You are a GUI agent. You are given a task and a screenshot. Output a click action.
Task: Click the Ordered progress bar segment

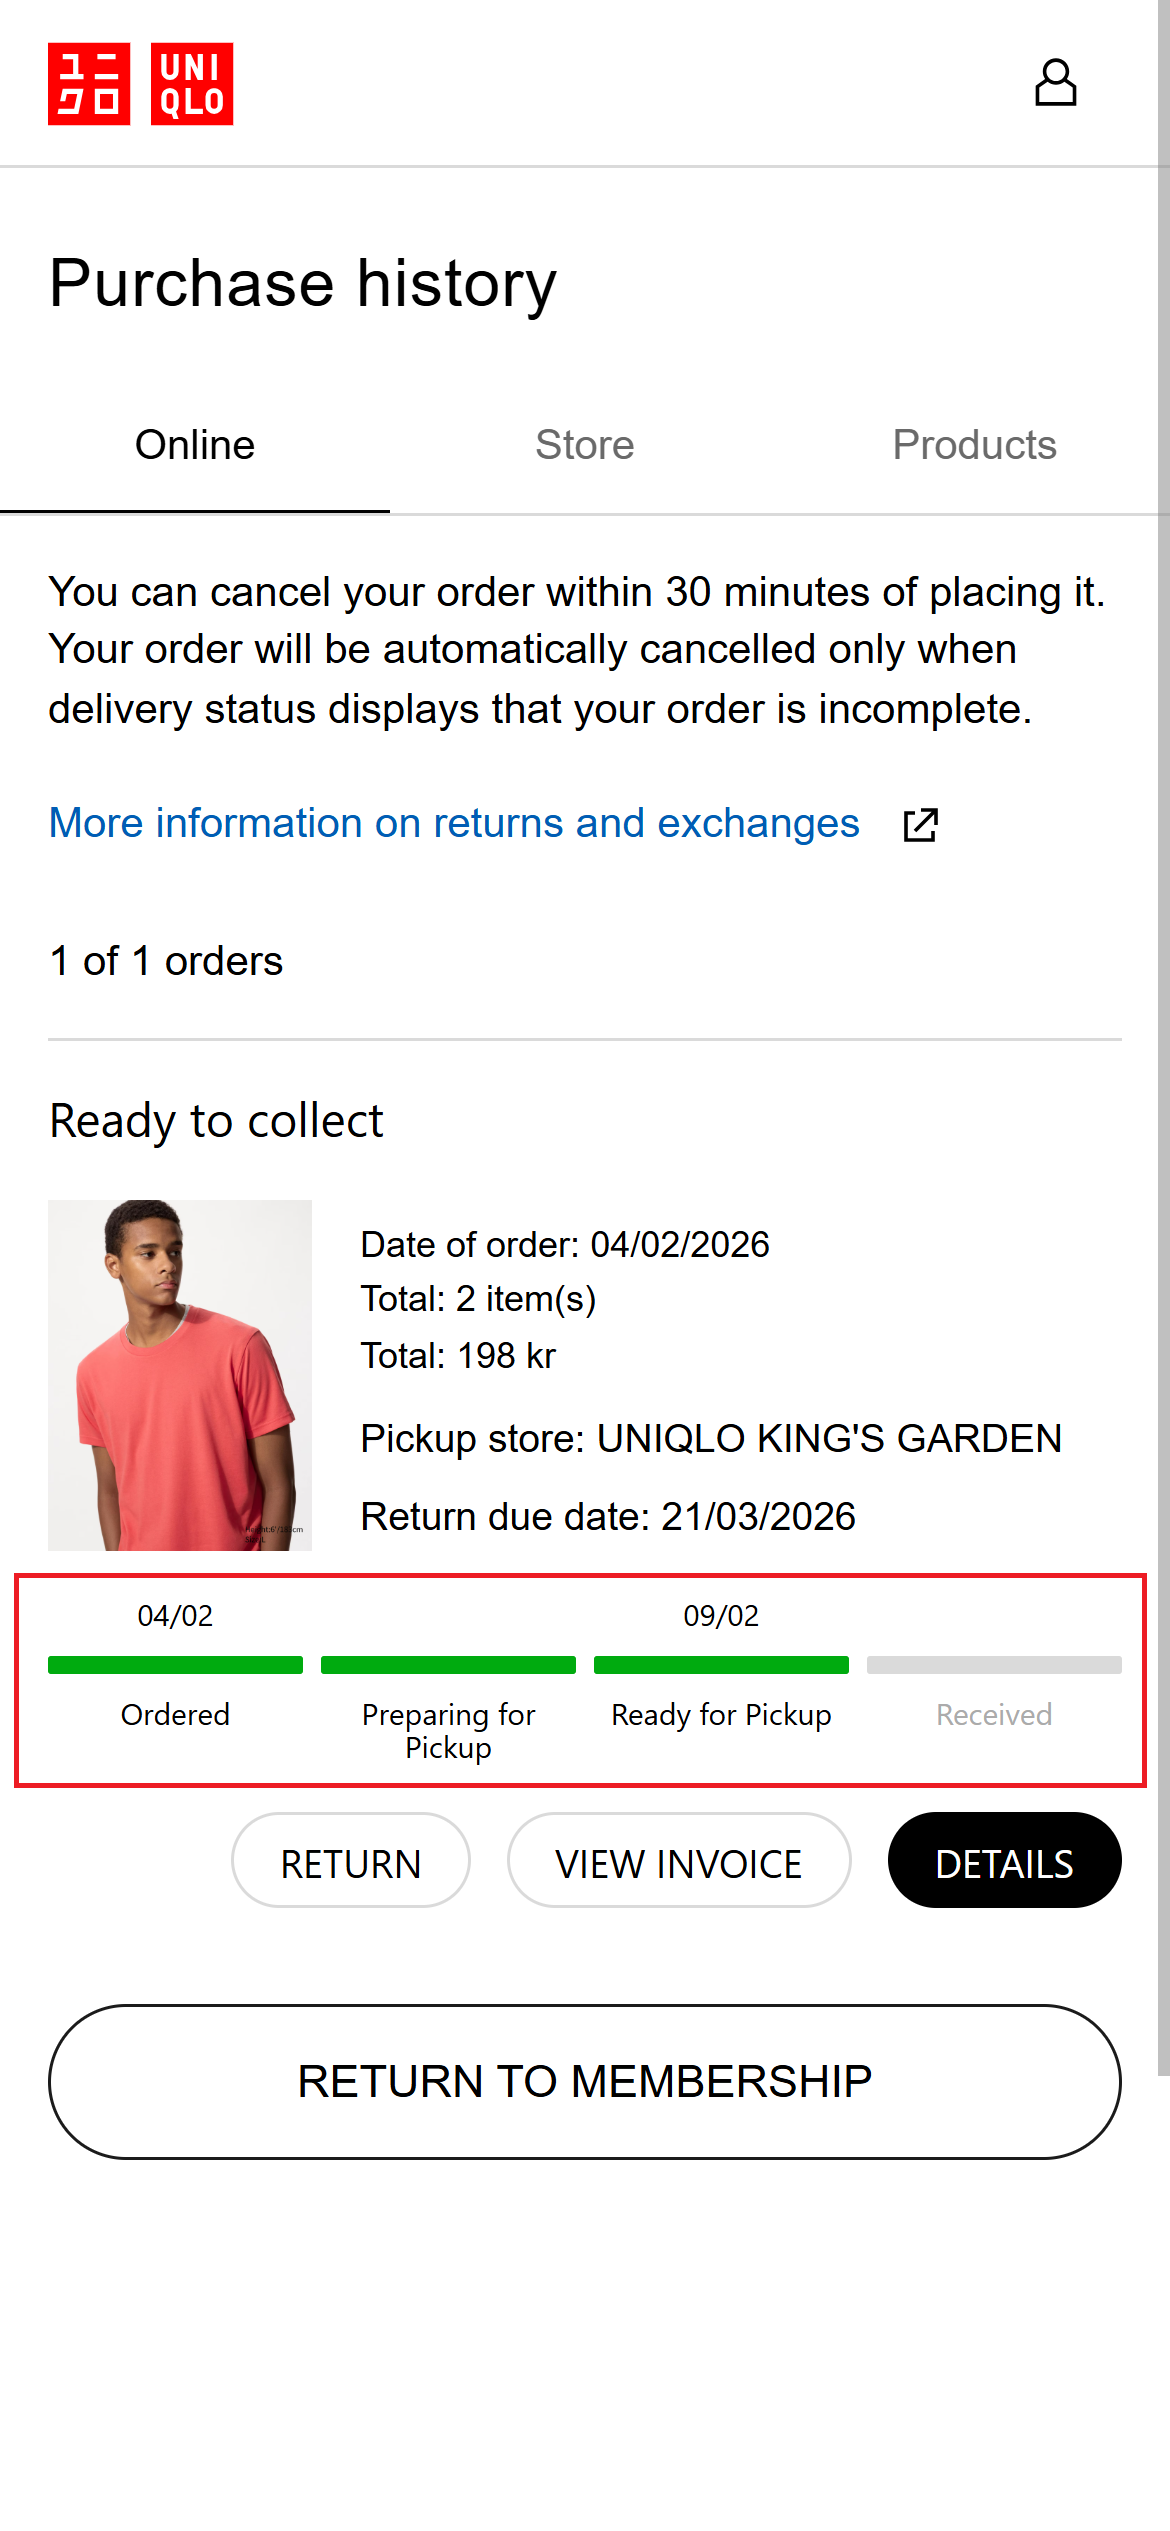point(175,1665)
